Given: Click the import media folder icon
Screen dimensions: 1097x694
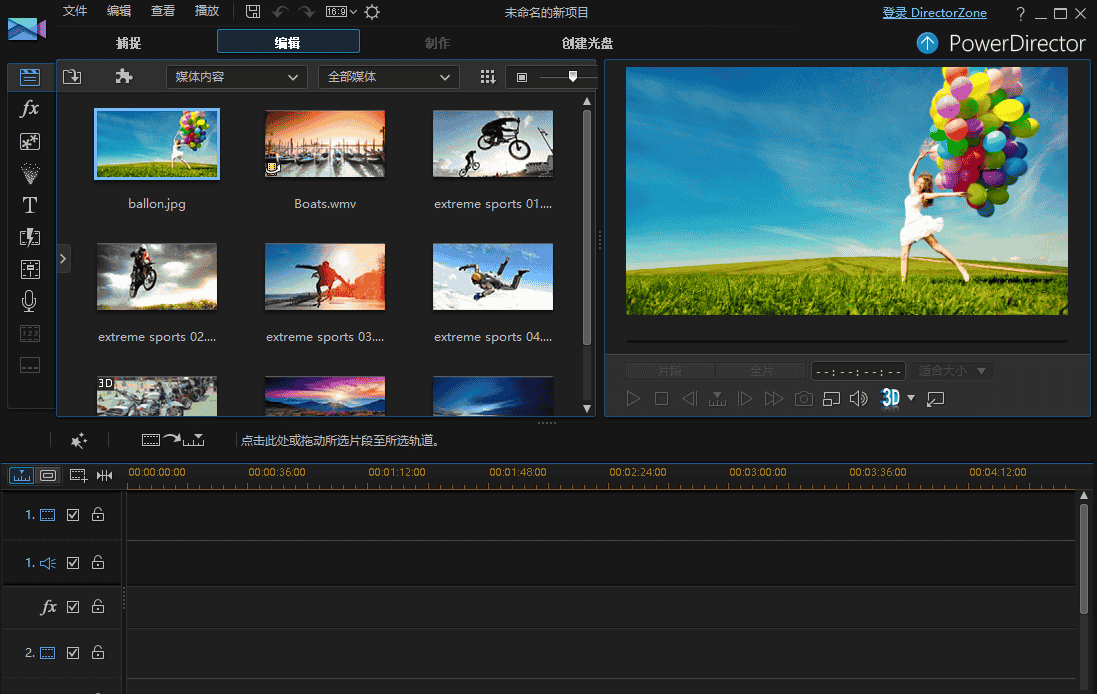Looking at the screenshot, I should point(72,77).
